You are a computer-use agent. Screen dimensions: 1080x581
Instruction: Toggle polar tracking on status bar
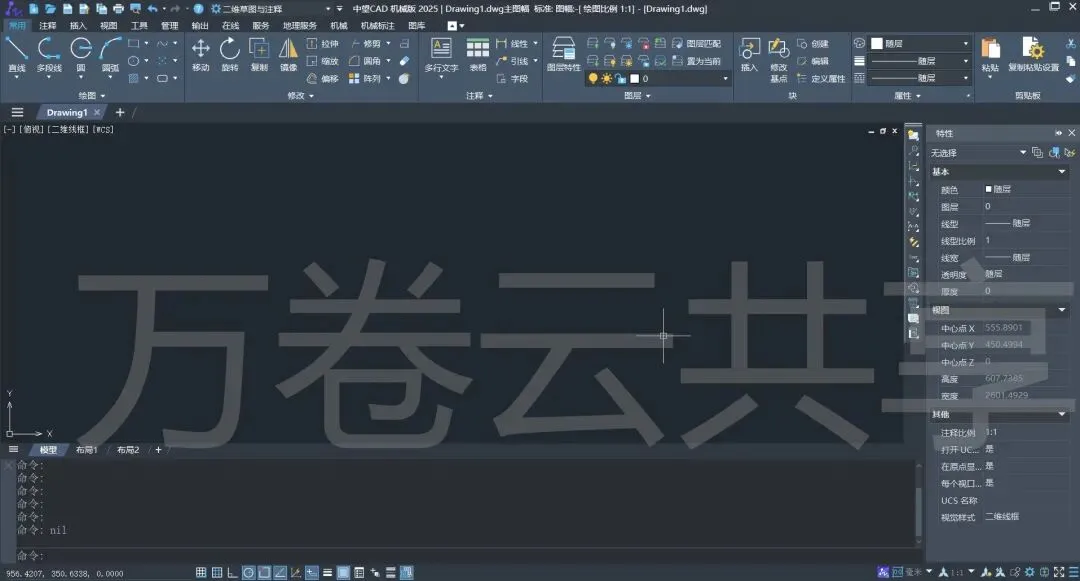pos(249,572)
